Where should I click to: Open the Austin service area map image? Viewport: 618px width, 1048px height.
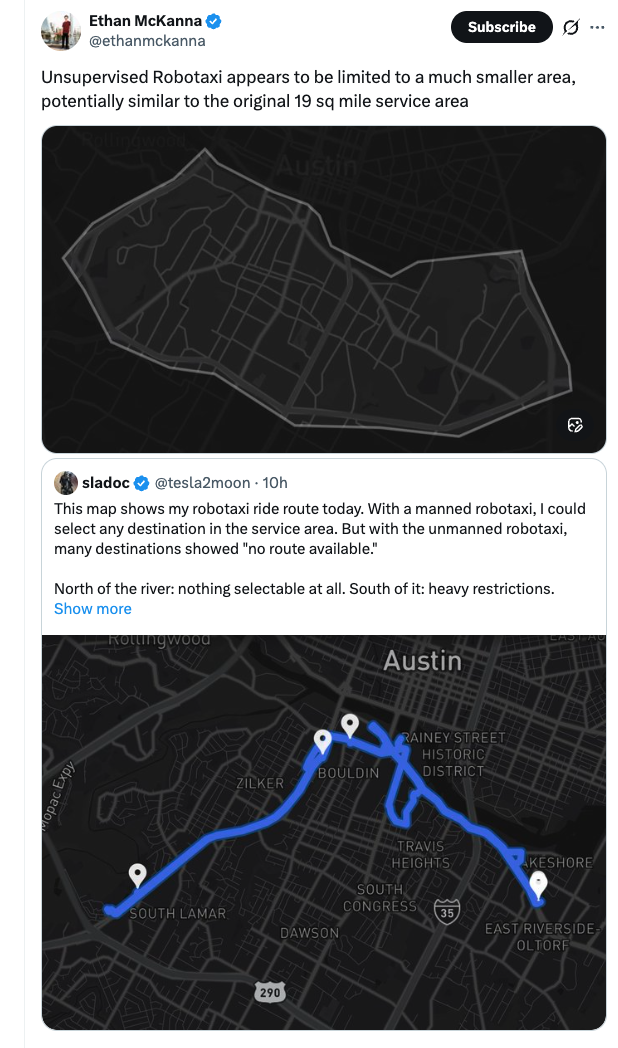click(323, 288)
